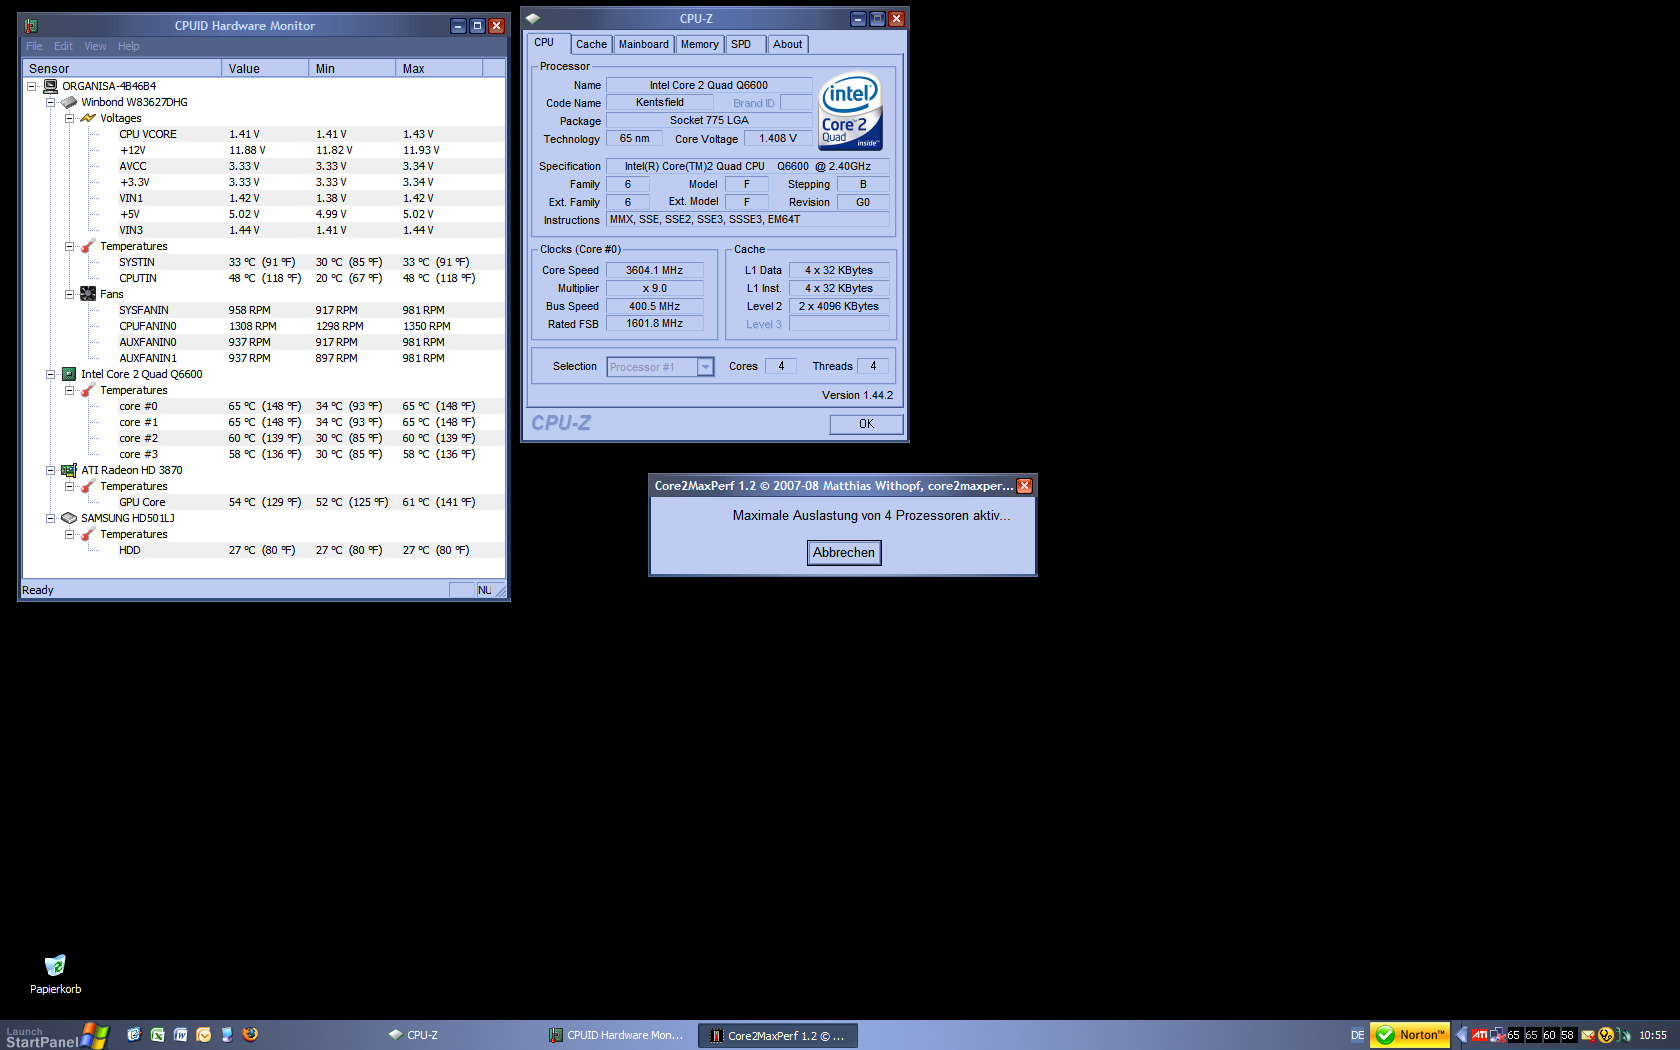Click the Winbond chip icon in tree
The height and width of the screenshot is (1050, 1680).
coord(69,102)
